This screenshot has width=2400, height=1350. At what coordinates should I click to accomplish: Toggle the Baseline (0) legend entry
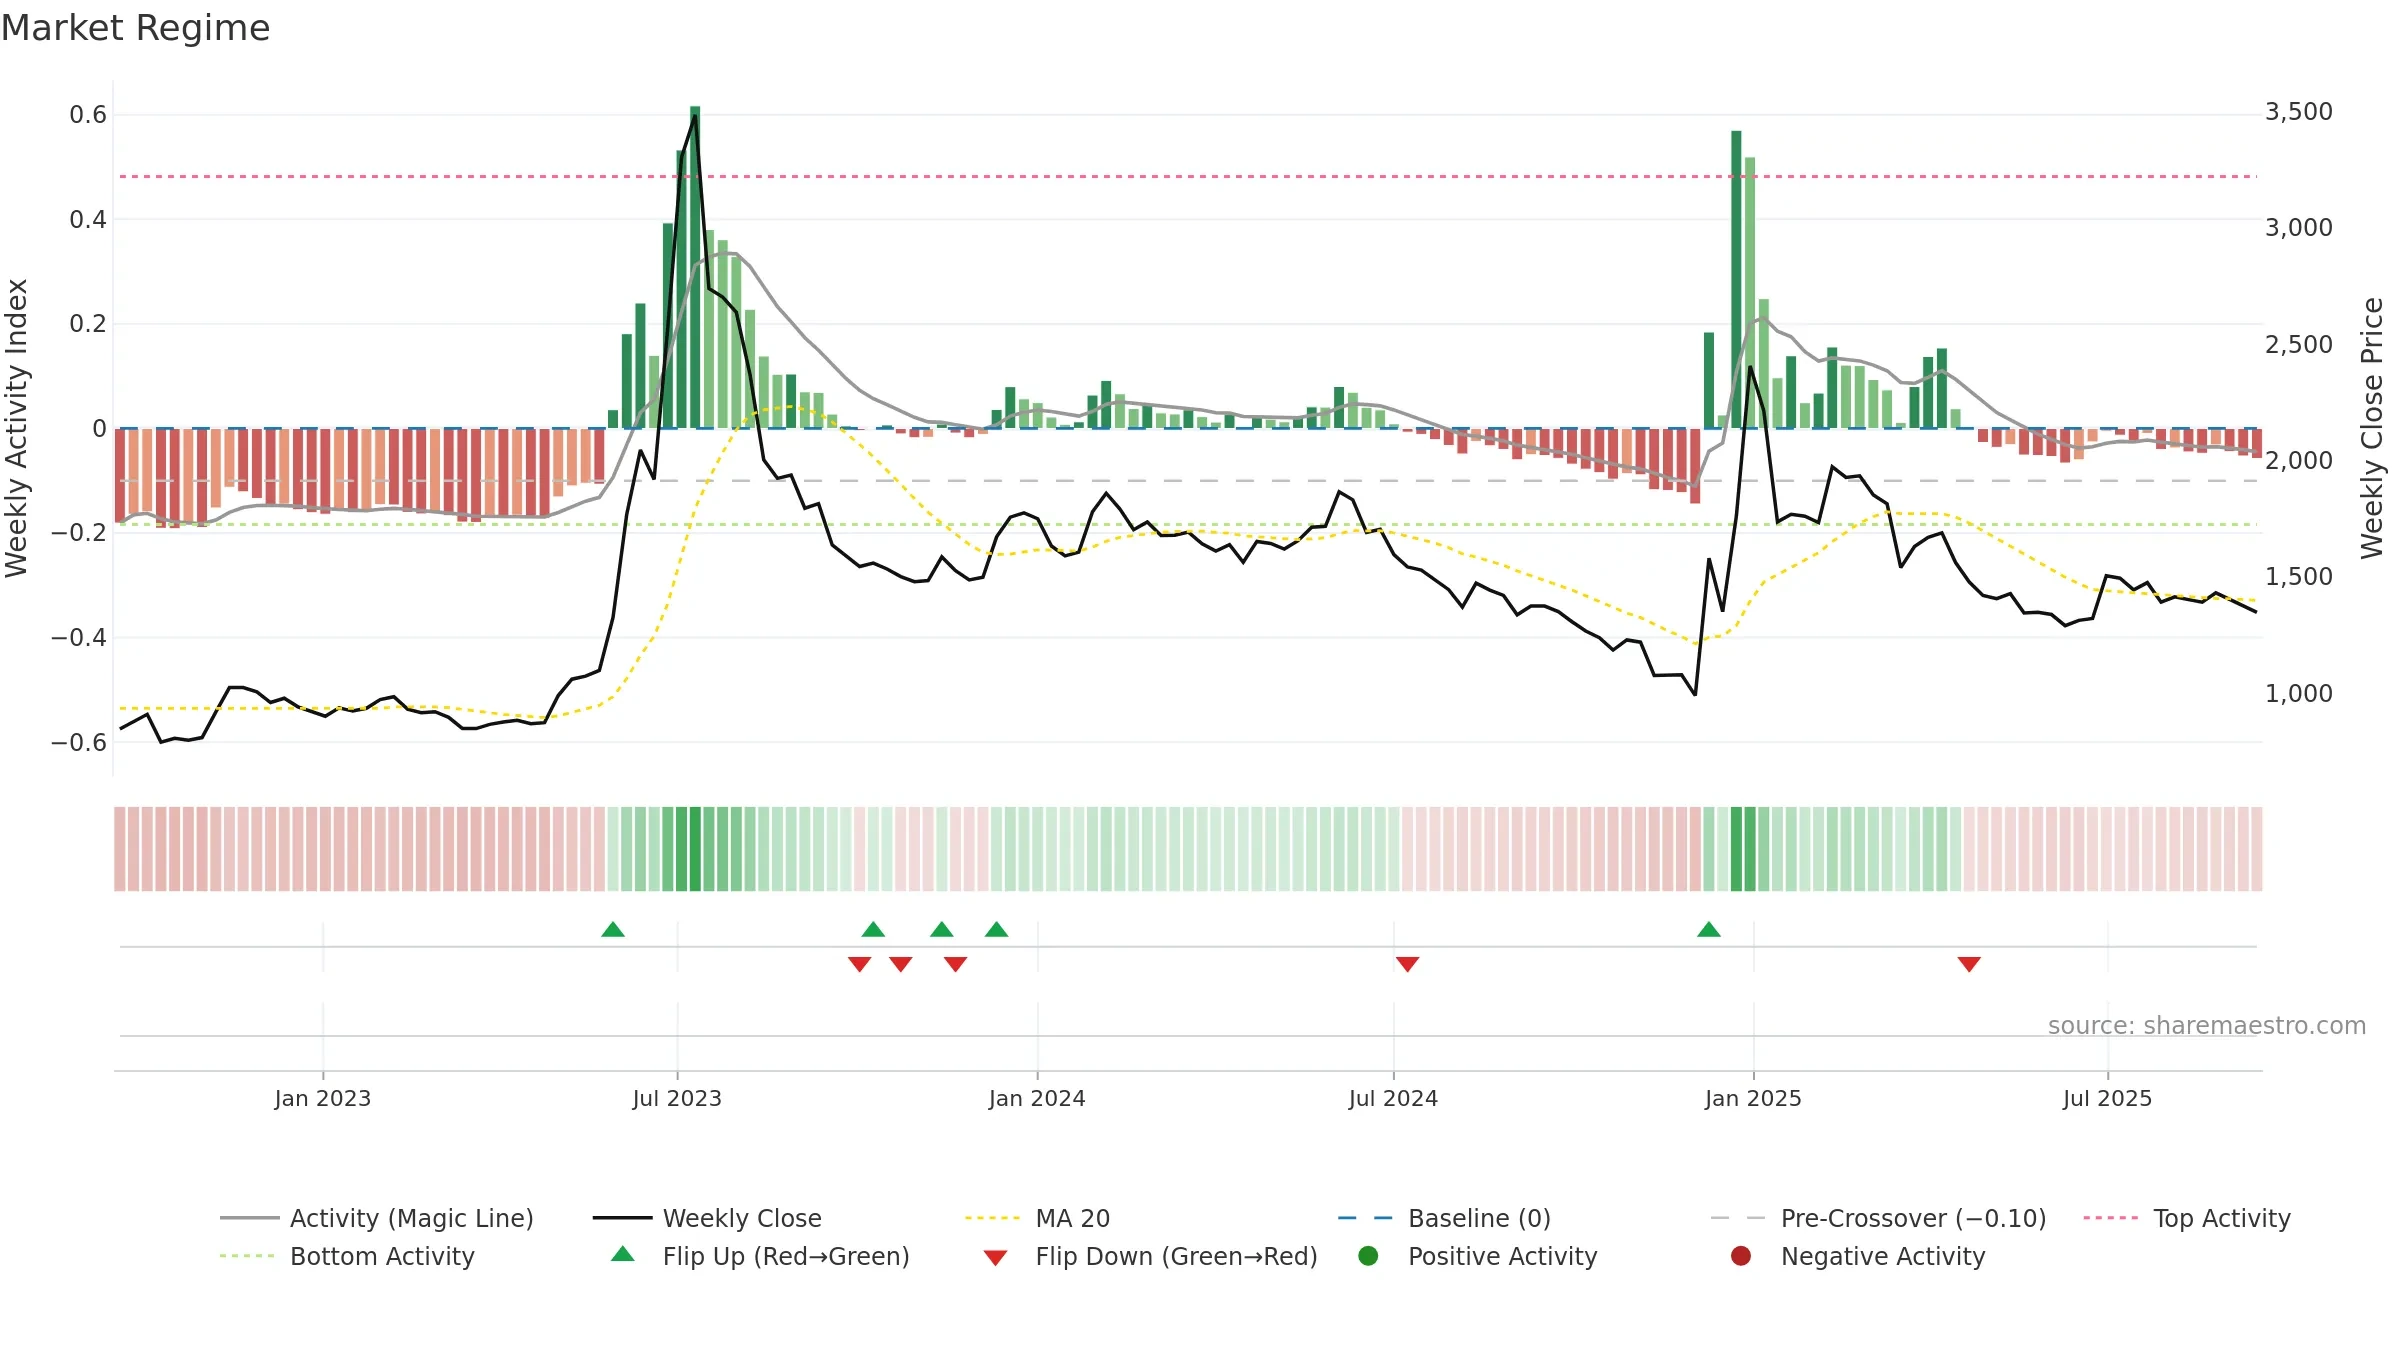pos(1444,1218)
